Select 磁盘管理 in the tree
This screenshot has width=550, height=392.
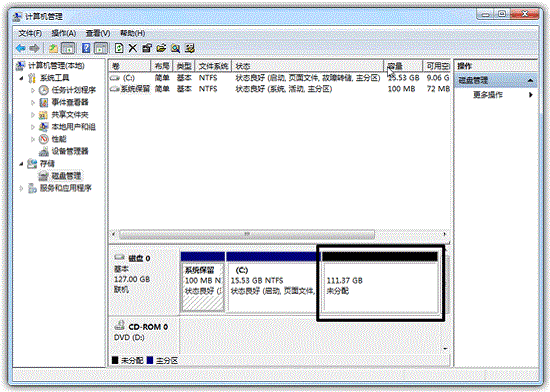(66, 176)
